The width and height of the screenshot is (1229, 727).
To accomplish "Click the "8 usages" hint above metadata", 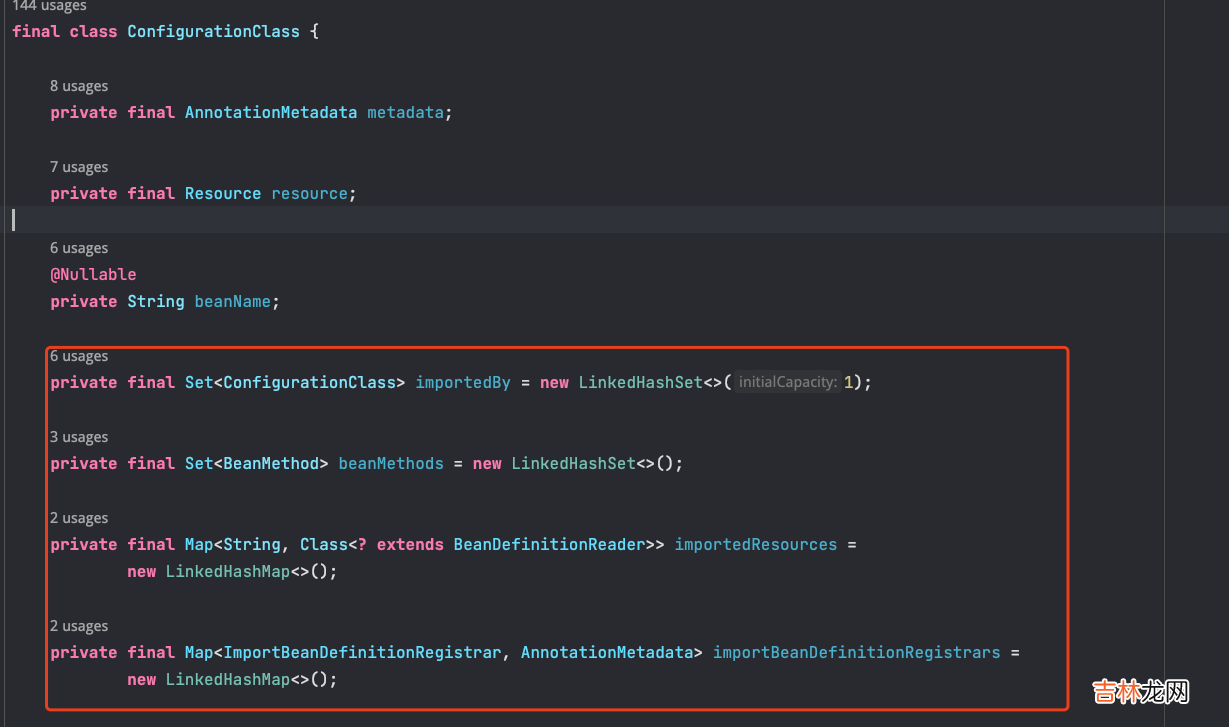I will 79,86.
